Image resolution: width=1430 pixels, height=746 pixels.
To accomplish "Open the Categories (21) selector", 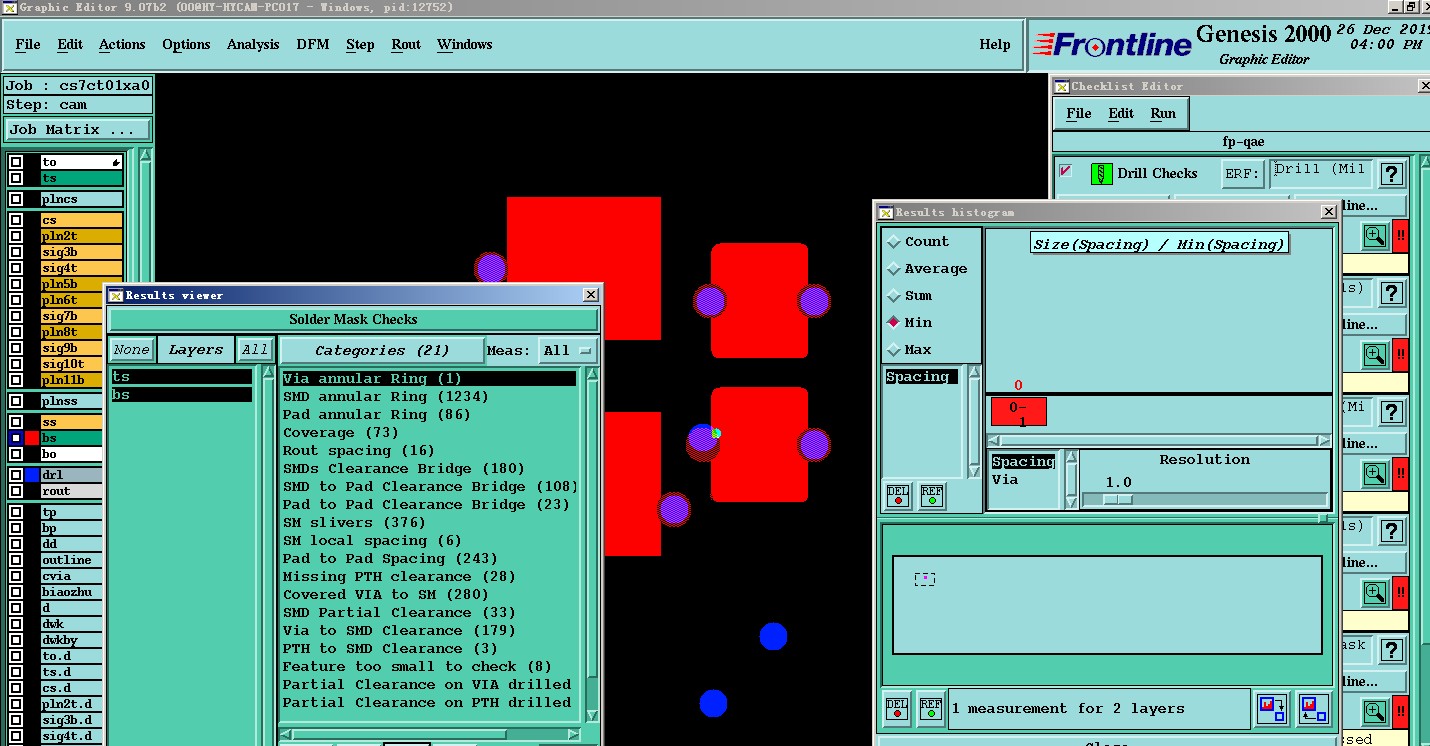I will [x=381, y=350].
